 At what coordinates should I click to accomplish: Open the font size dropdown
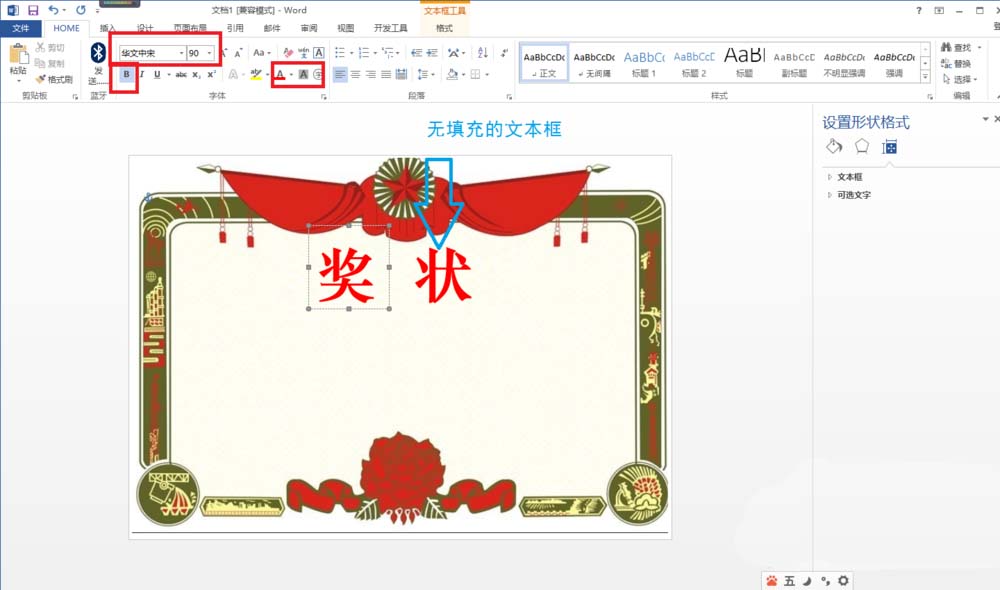[x=210, y=53]
